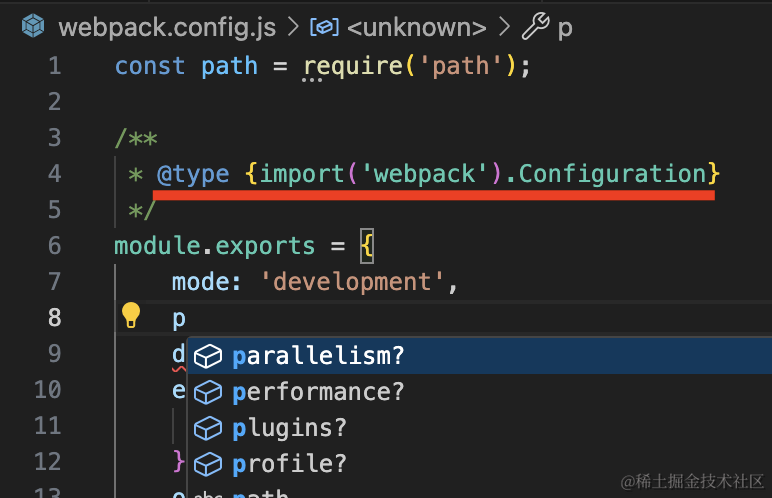This screenshot has width=772, height=498.
Task: Click the cube icon beside plugins?
Action: coord(208,429)
